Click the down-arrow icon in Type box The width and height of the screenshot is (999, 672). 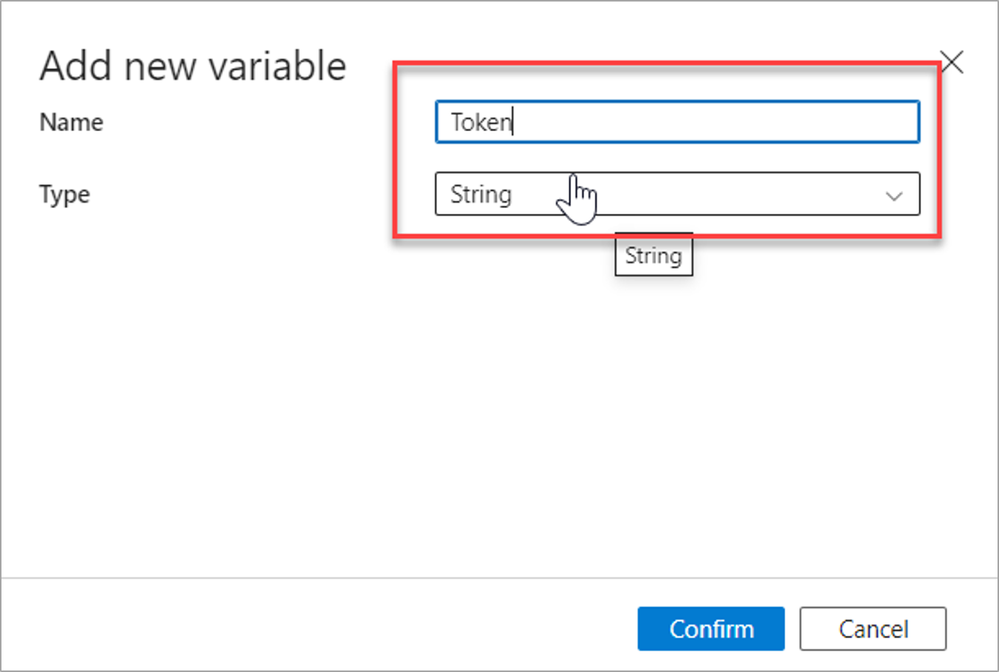895,195
